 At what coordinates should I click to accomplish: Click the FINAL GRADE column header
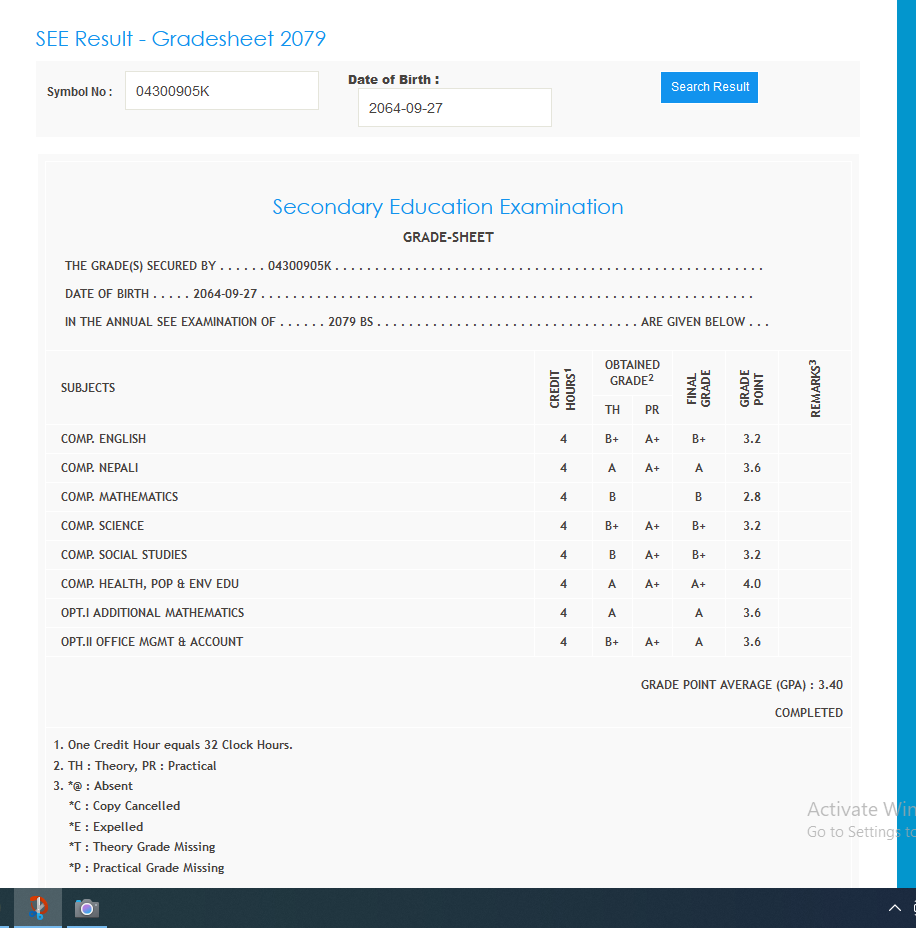698,388
